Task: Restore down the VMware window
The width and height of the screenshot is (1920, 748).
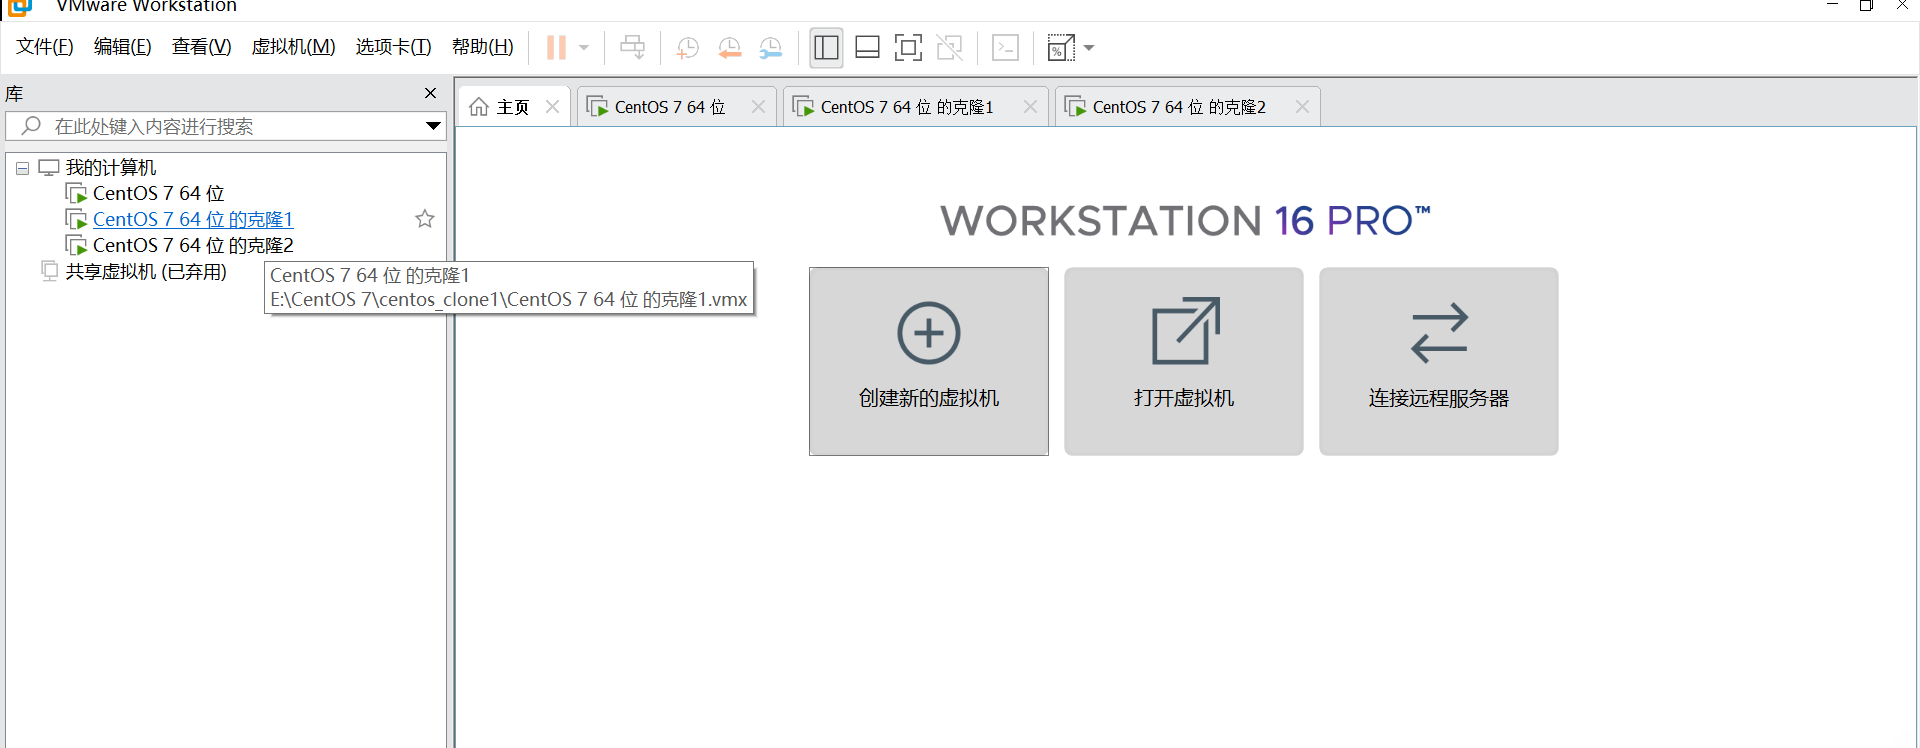Action: pos(1866,6)
